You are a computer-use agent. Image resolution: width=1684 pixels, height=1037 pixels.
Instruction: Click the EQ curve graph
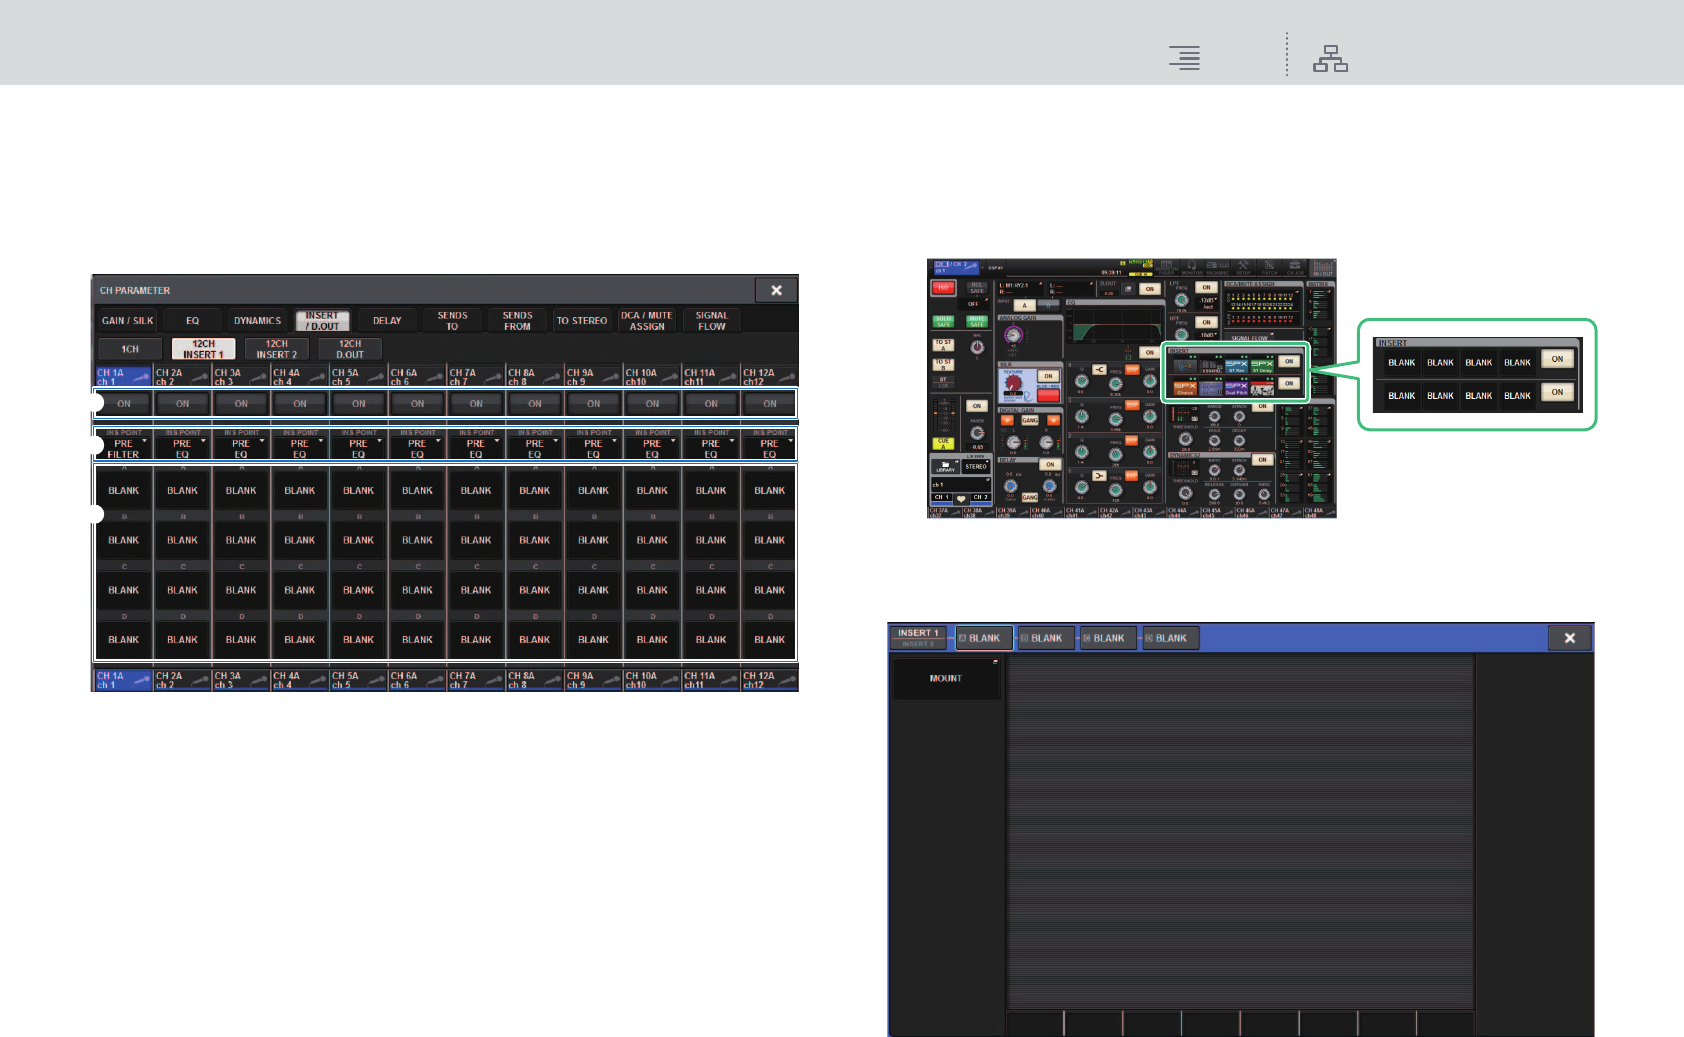[1117, 326]
